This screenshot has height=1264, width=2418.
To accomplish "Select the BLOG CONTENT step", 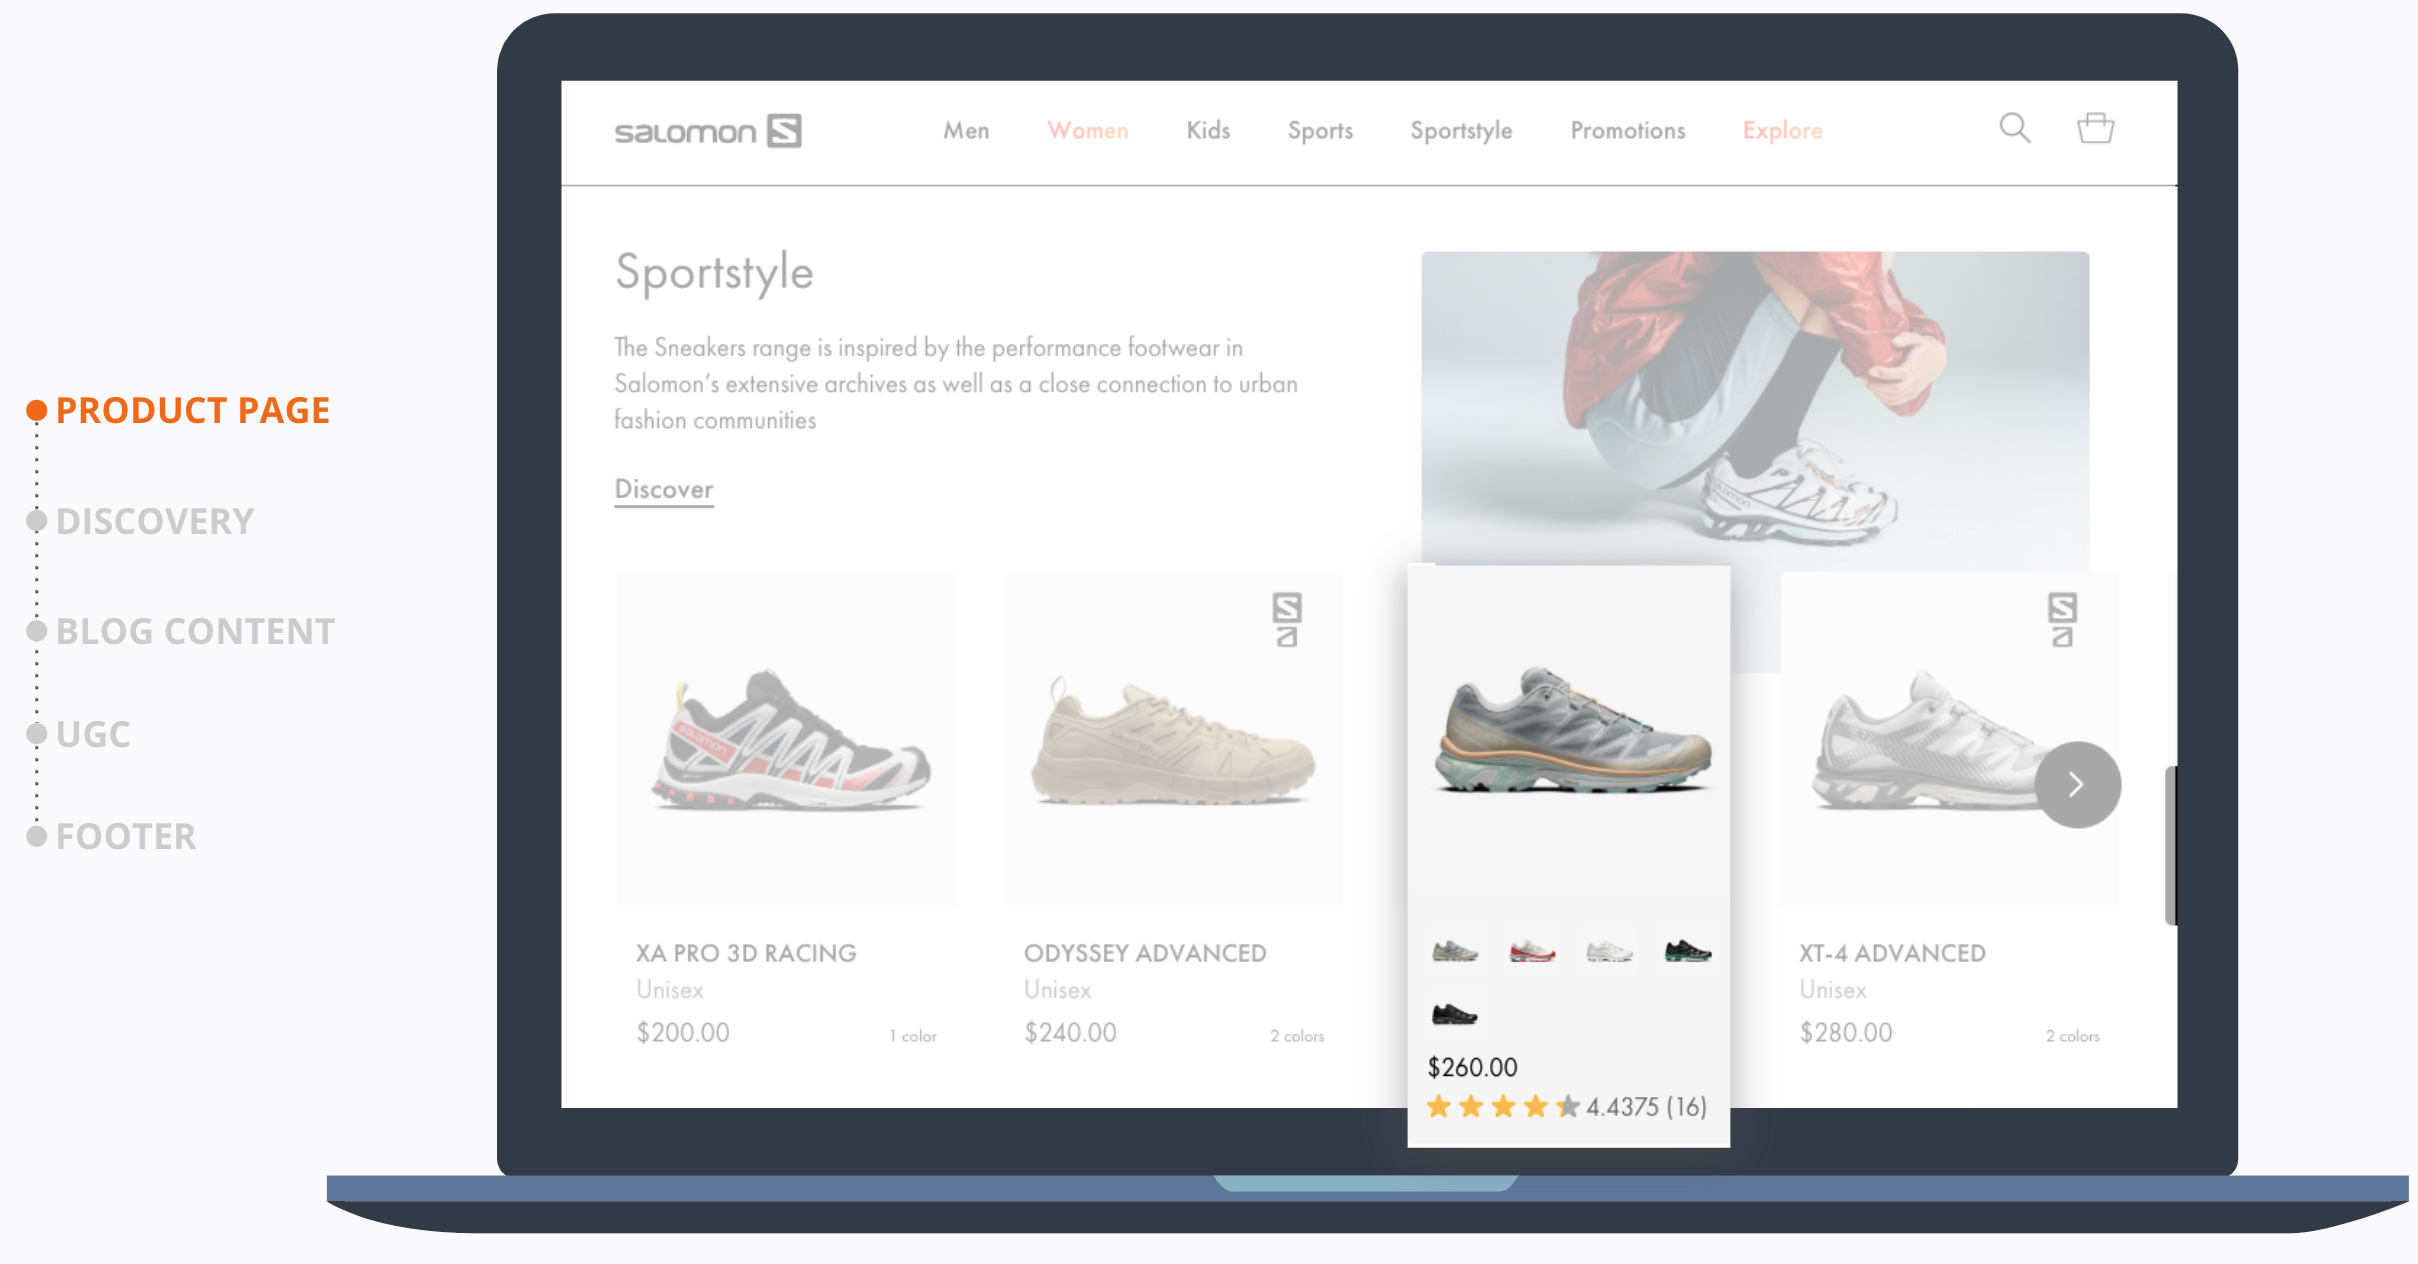I will tap(195, 632).
